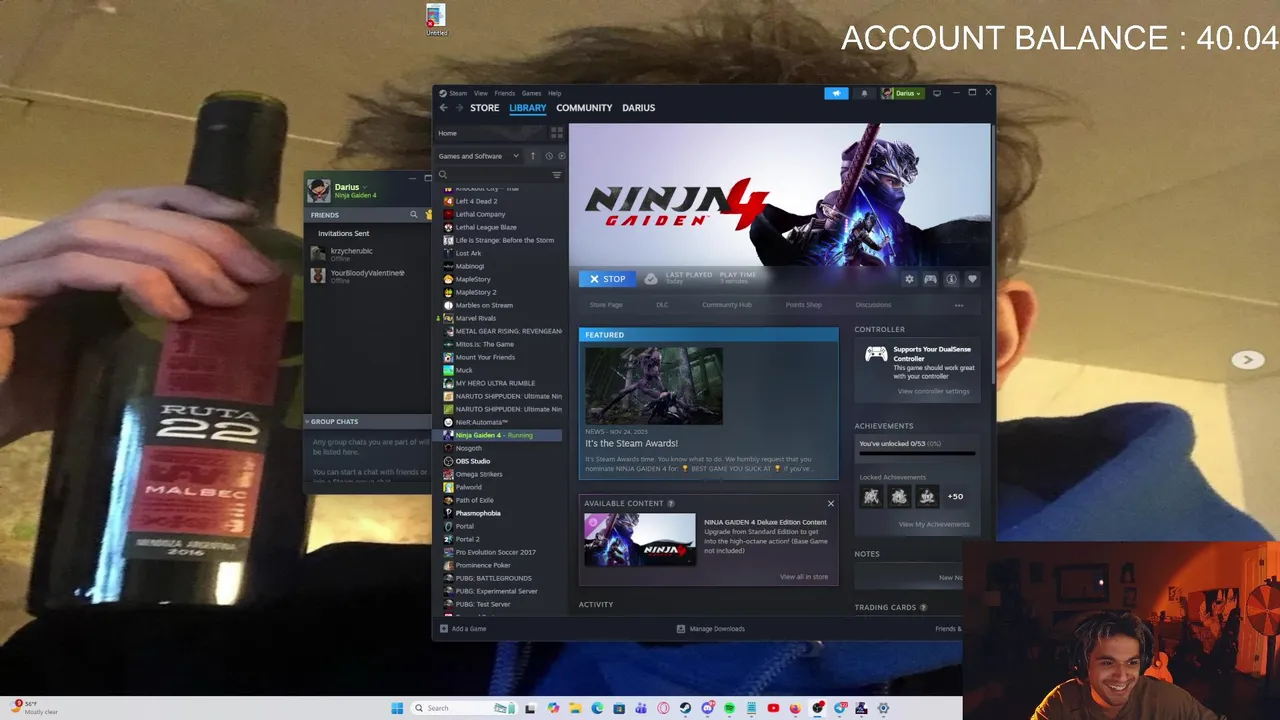The height and width of the screenshot is (720, 1280).
Task: Click the achievements progress bar
Action: (x=916, y=454)
